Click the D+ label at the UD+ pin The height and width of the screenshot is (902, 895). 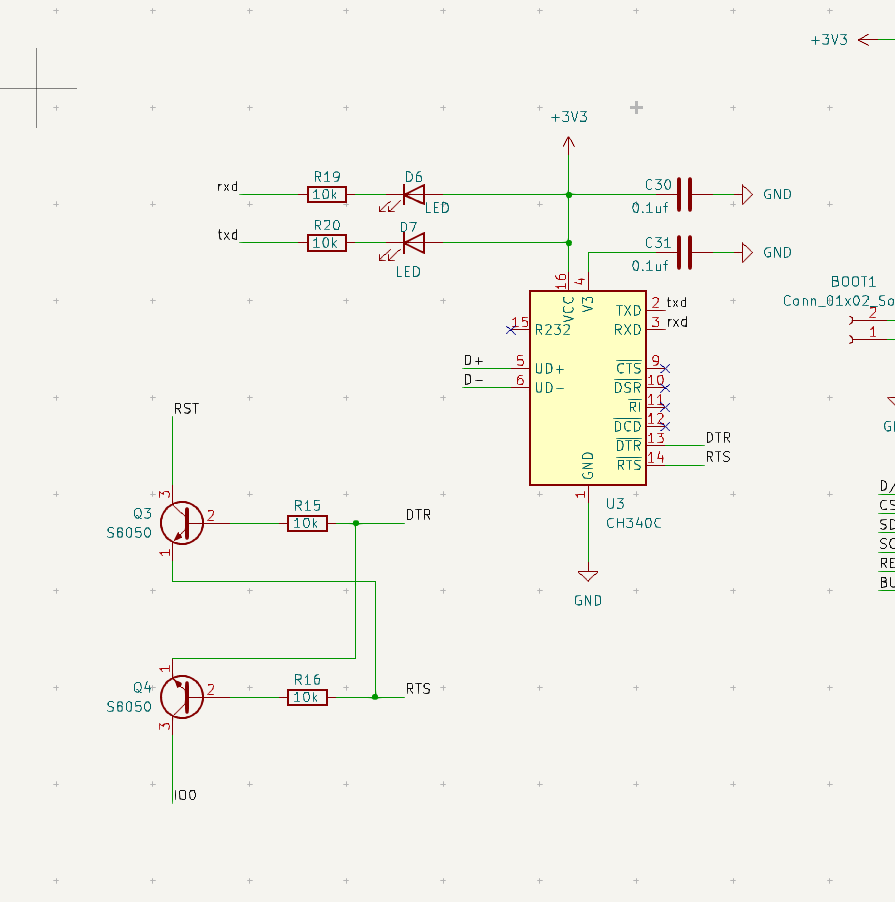coord(473,360)
